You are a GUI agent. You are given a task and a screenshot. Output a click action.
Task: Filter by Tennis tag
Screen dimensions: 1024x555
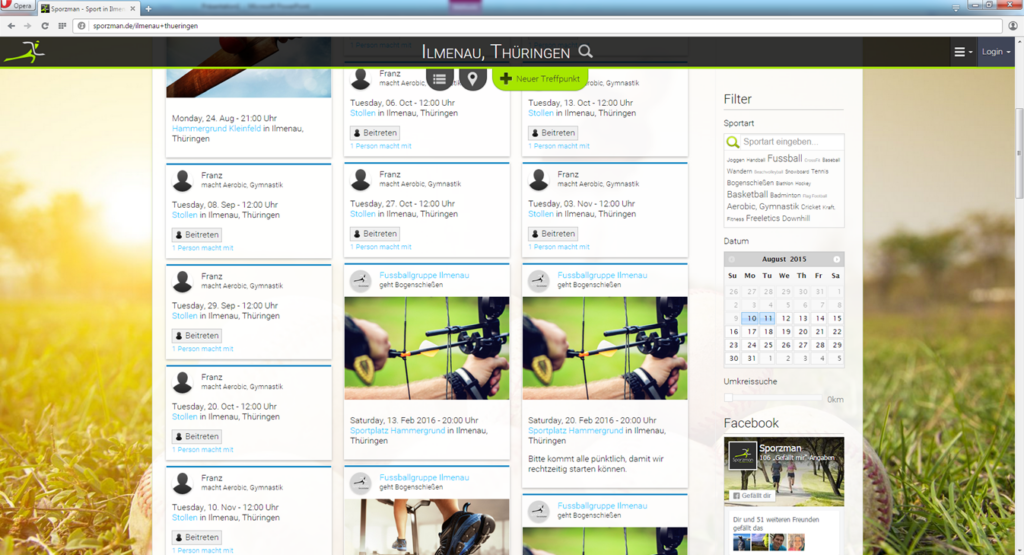tap(820, 171)
